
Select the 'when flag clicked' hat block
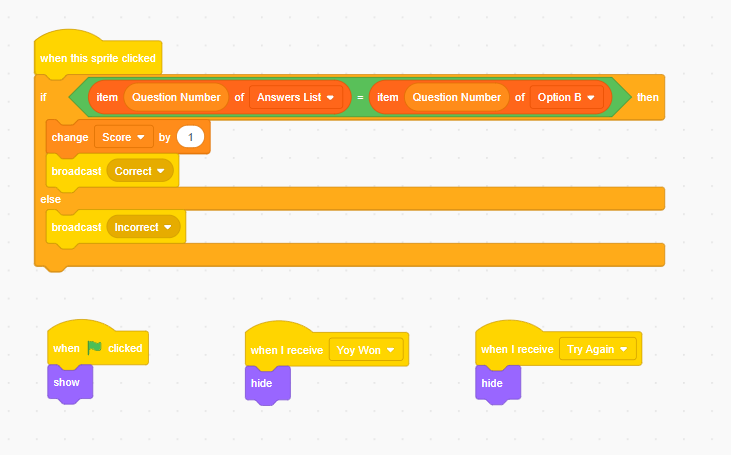(98, 344)
